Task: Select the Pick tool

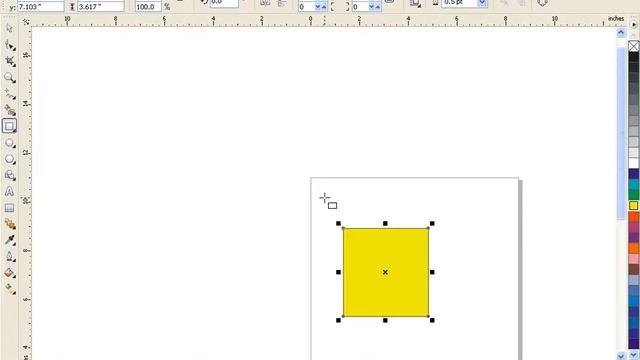Action: pyautogui.click(x=9, y=29)
